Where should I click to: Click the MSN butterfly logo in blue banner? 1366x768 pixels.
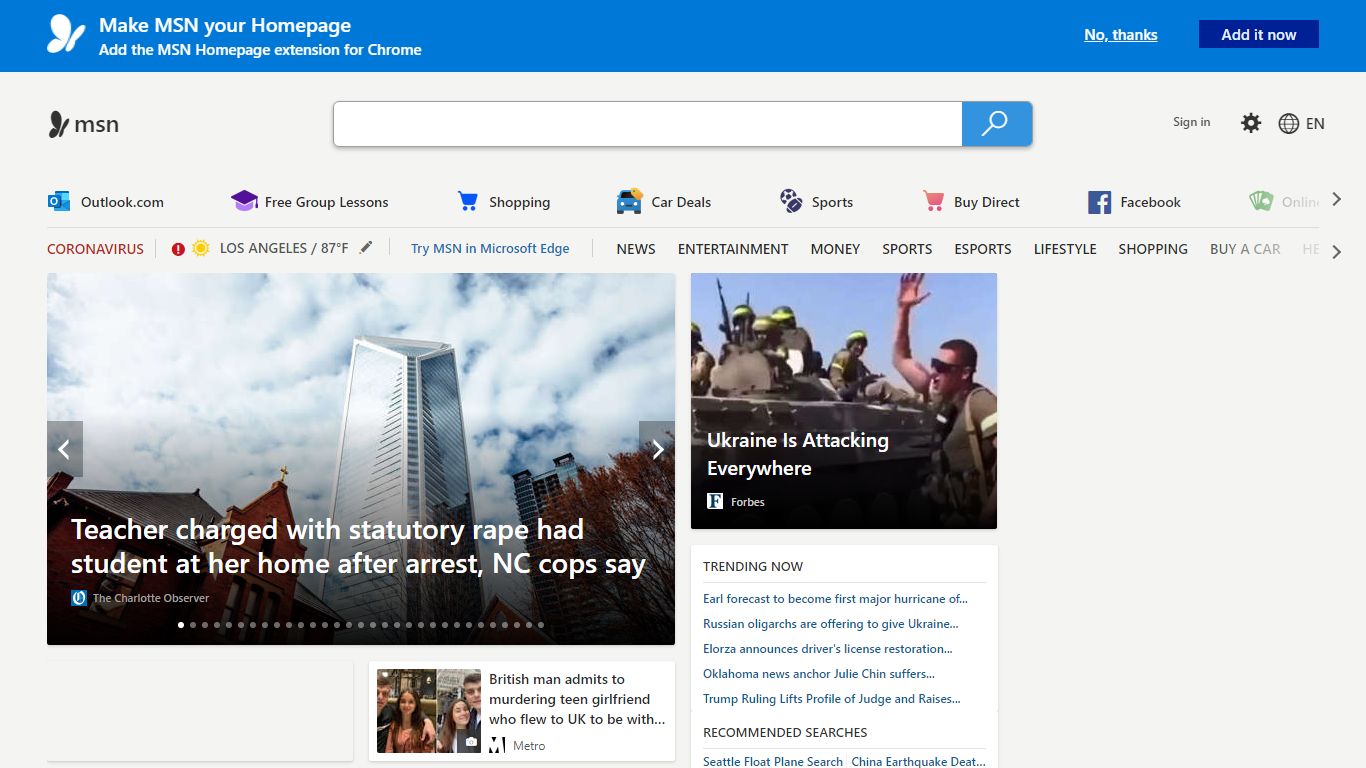click(x=66, y=34)
